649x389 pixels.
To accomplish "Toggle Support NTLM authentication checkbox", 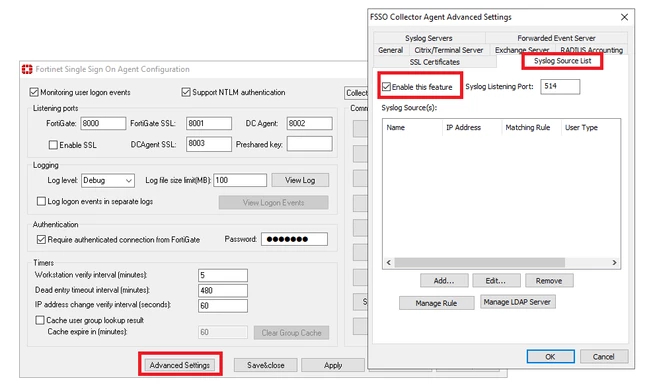I will [x=186, y=92].
